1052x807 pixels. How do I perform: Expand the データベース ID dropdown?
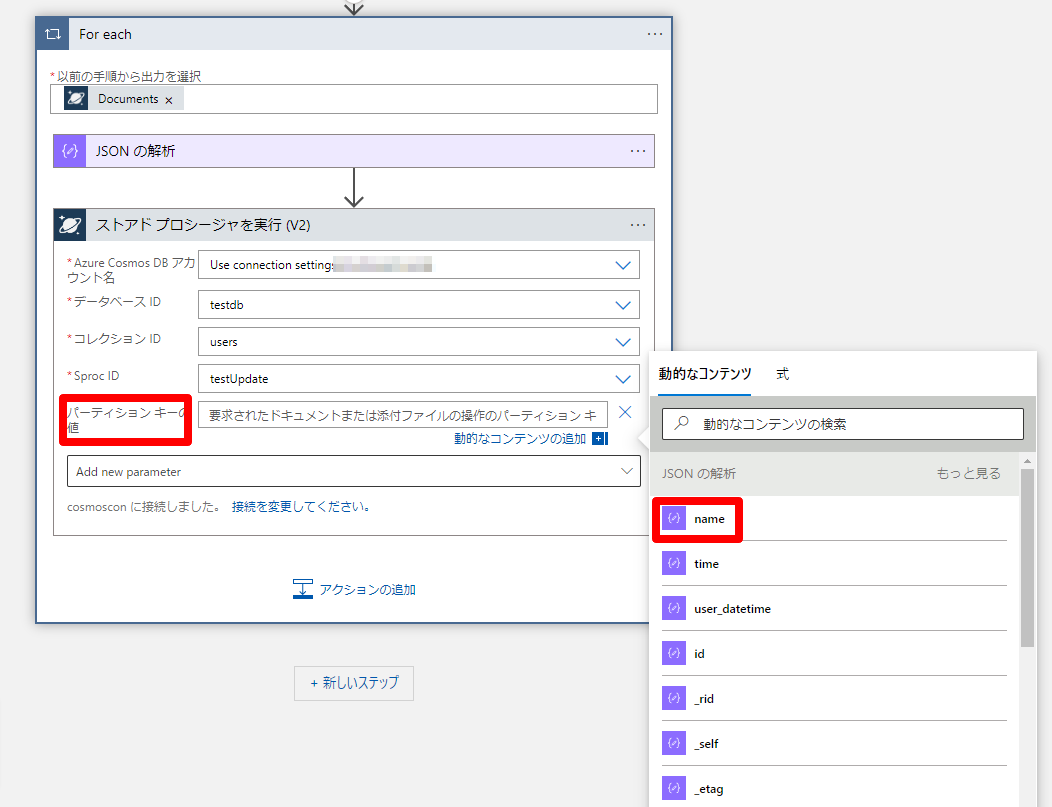pyautogui.click(x=623, y=305)
